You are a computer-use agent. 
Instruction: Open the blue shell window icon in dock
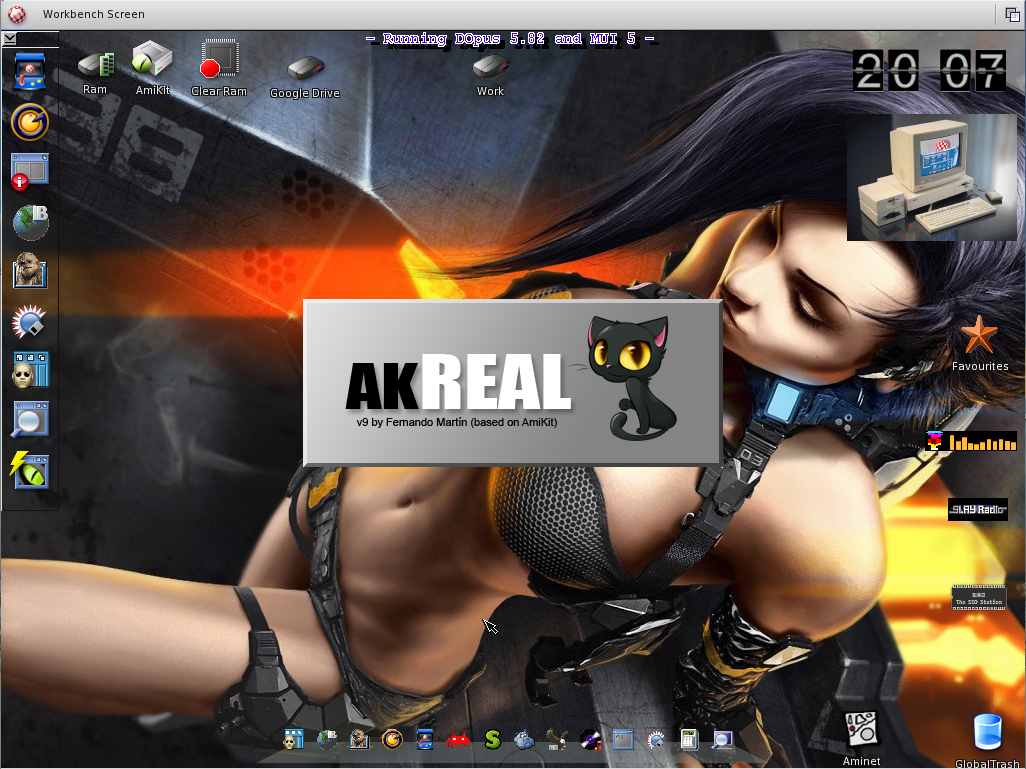[624, 740]
